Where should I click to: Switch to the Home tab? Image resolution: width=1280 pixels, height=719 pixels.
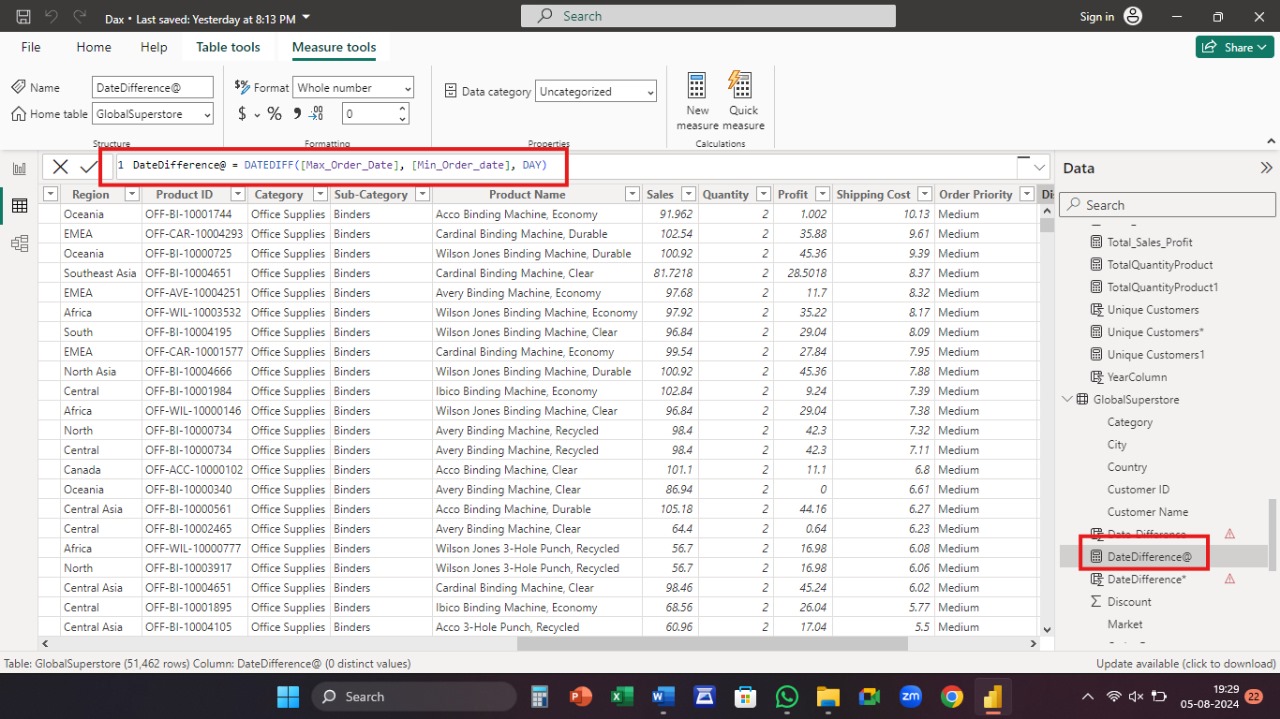coord(94,47)
